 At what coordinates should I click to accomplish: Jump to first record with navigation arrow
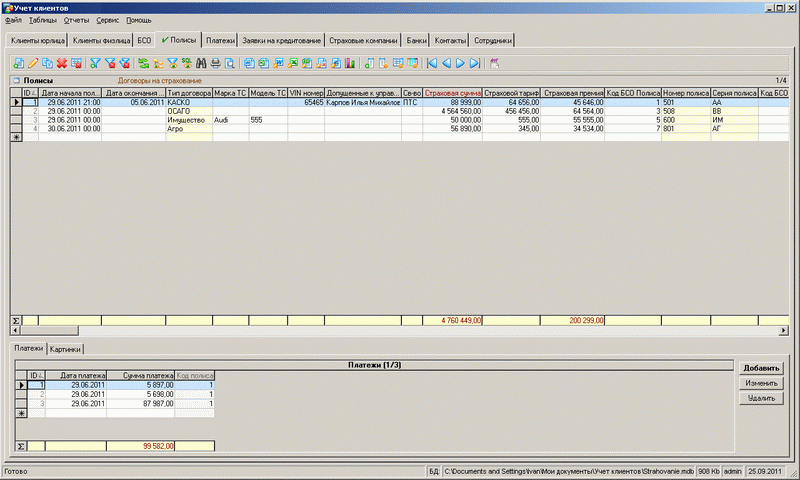click(432, 63)
